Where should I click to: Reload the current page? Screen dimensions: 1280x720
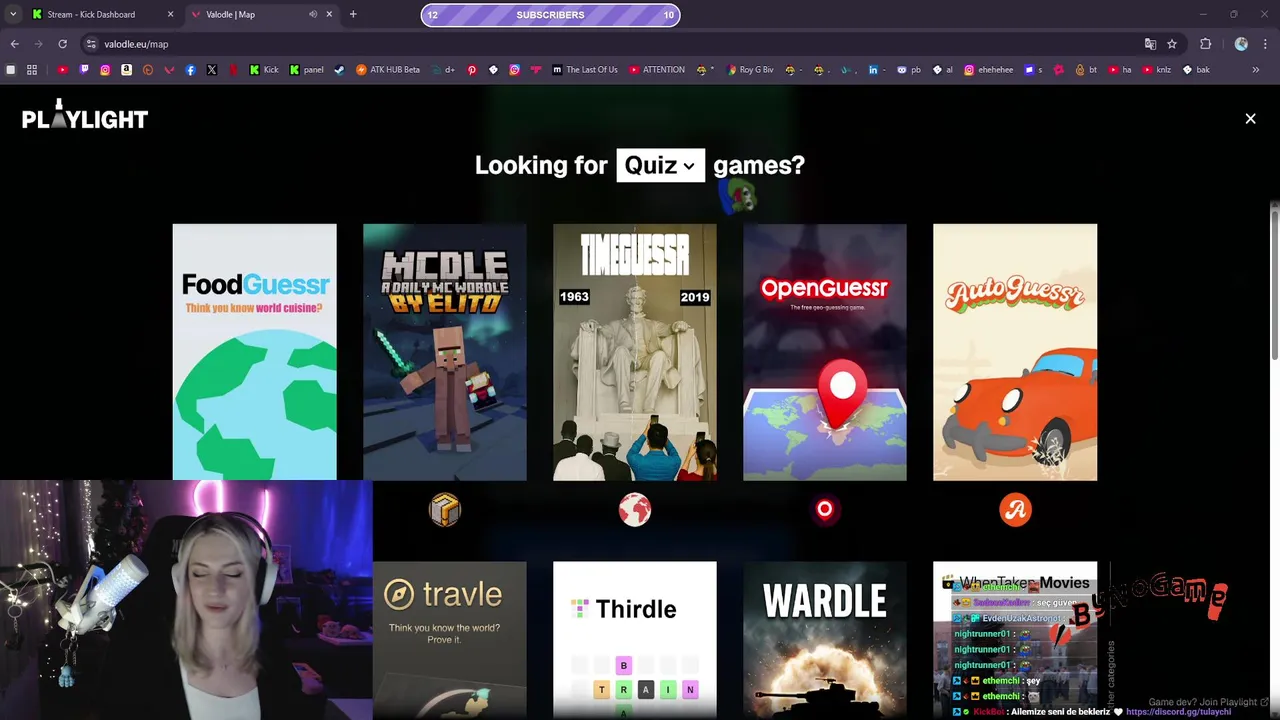(x=62, y=44)
